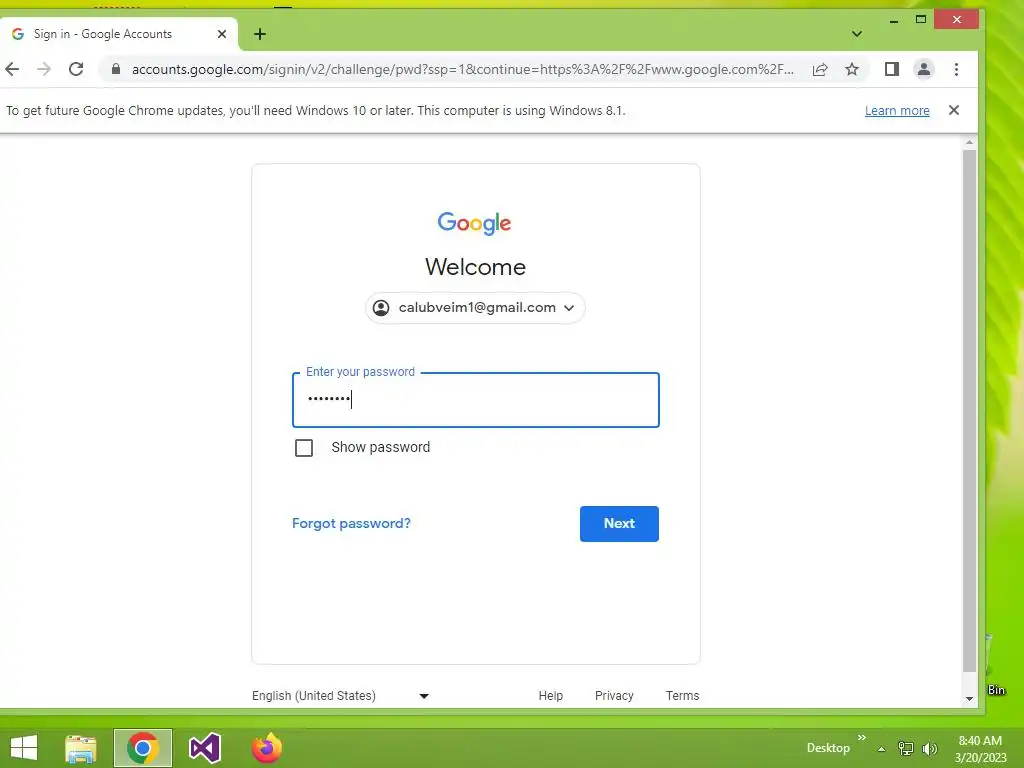The width and height of the screenshot is (1024, 768).
Task: Bookmark this tab with the star icon
Action: point(852,69)
